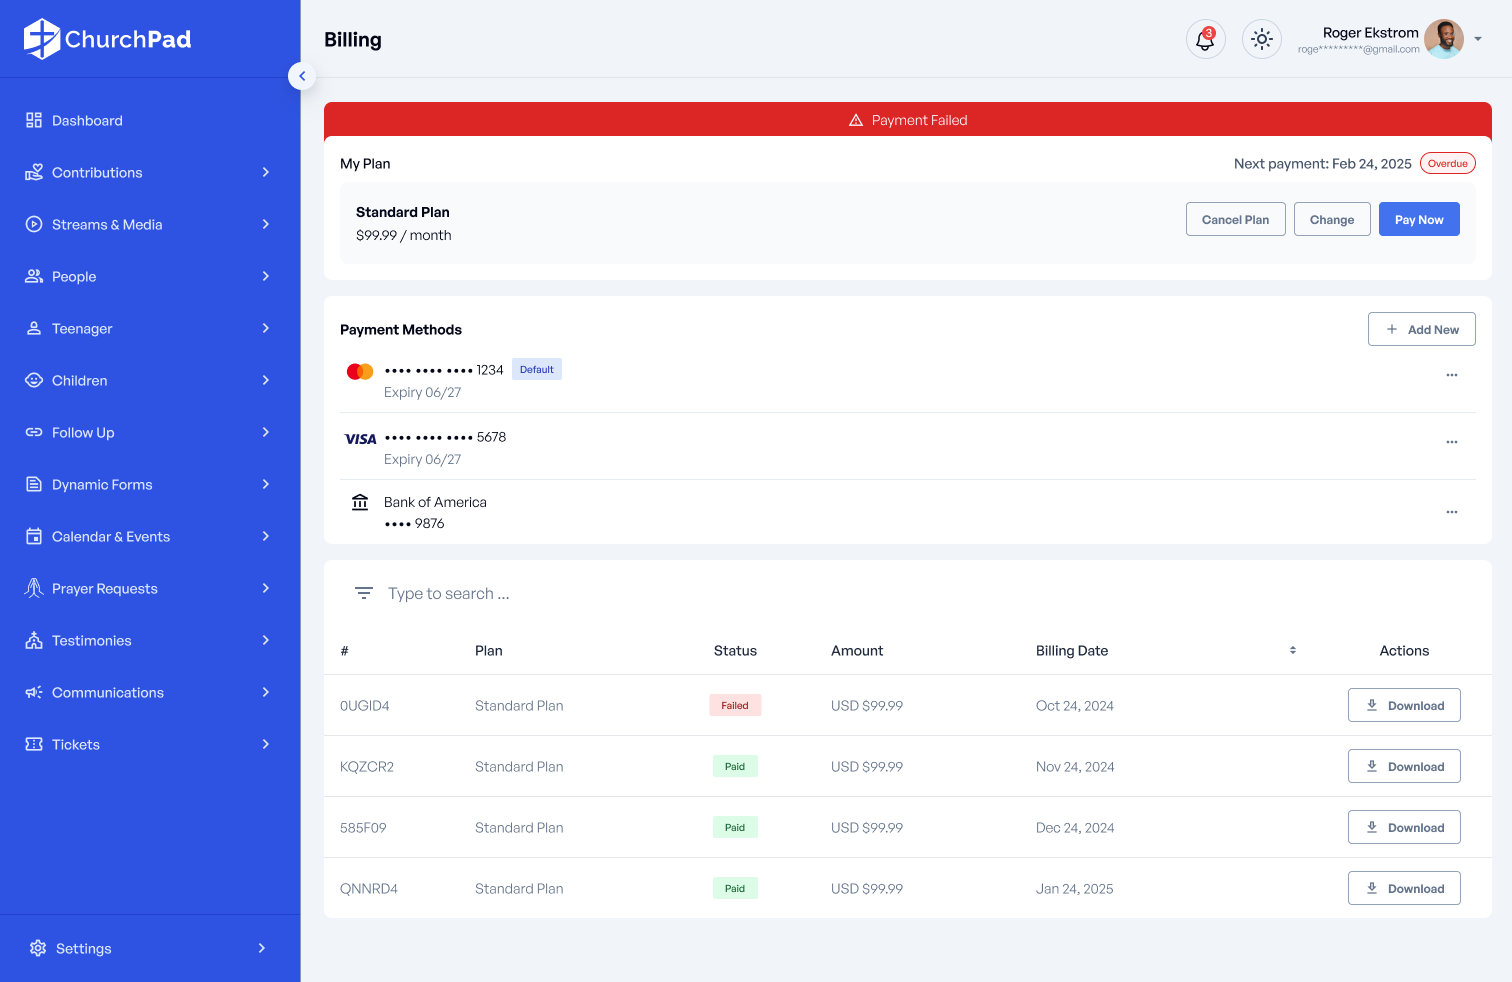Toggle the light/dark theme sun icon

point(1262,40)
